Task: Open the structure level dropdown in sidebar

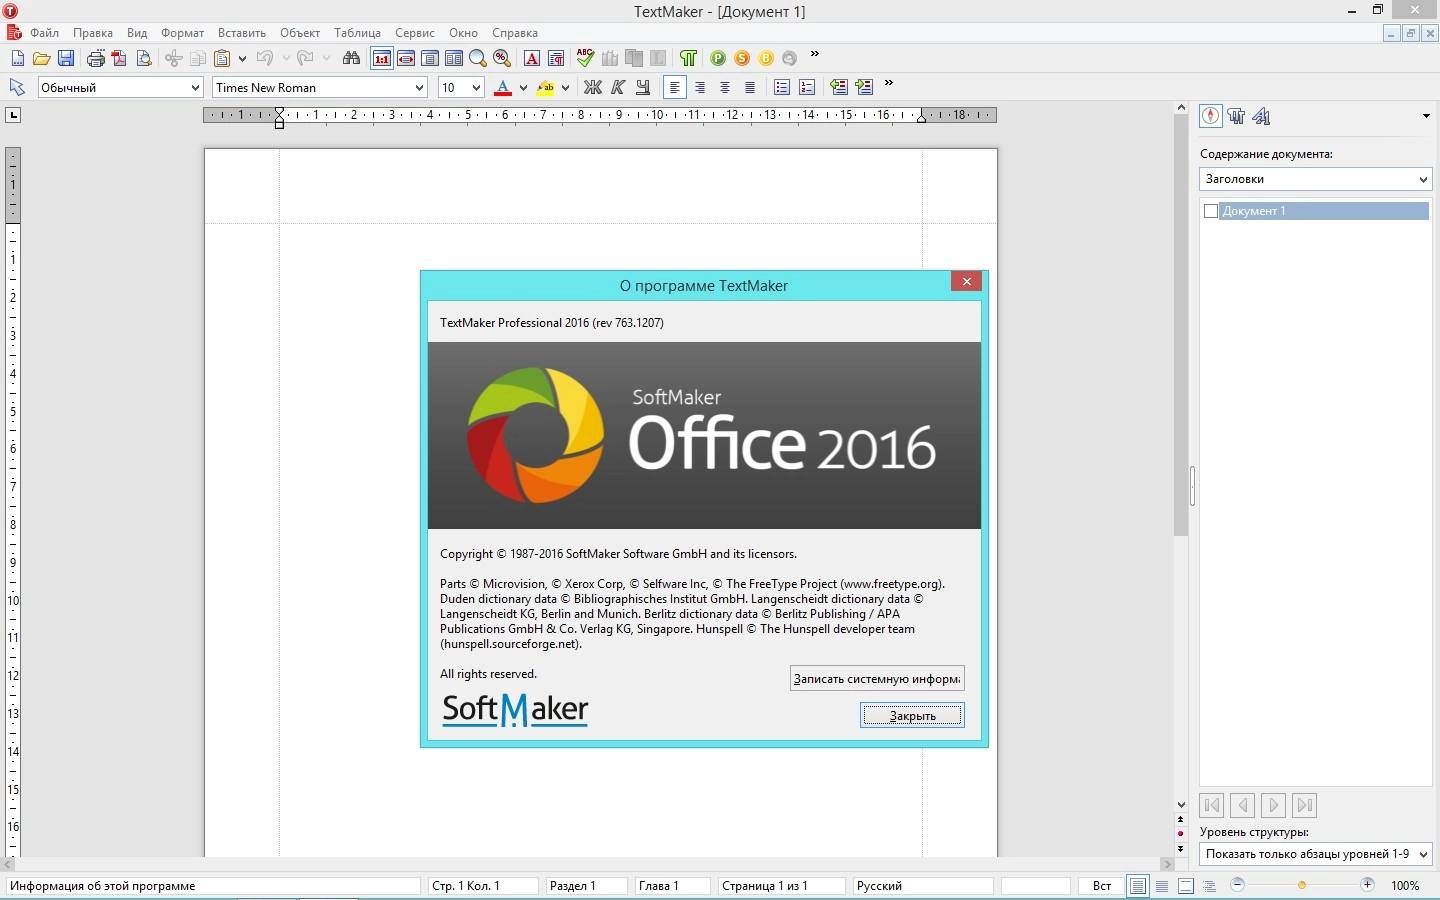Action: [1315, 854]
